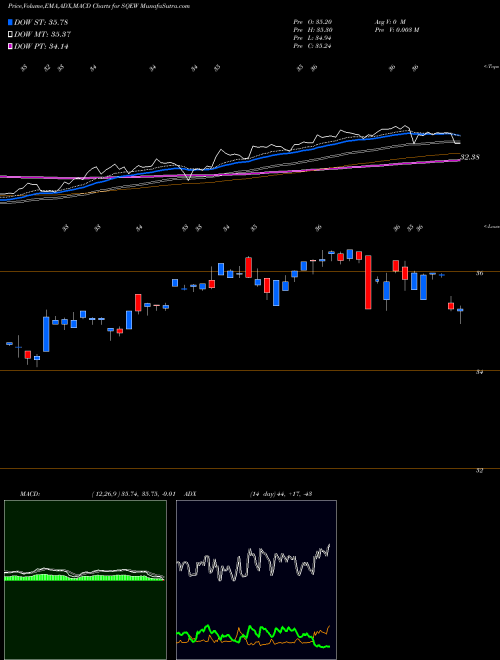Select the 'DOW PT: 34.14' label

(41, 47)
